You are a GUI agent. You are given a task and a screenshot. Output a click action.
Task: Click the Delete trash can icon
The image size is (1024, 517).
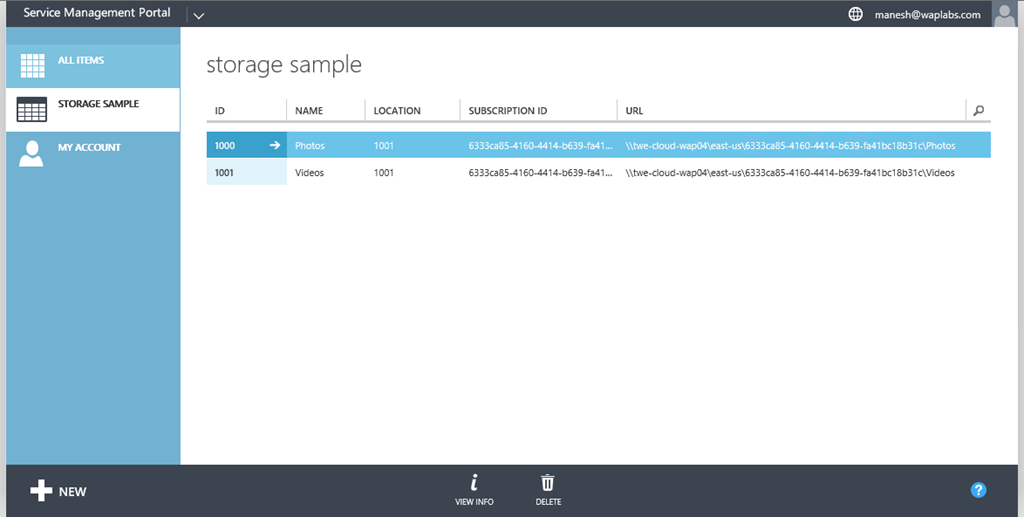pyautogui.click(x=547, y=483)
